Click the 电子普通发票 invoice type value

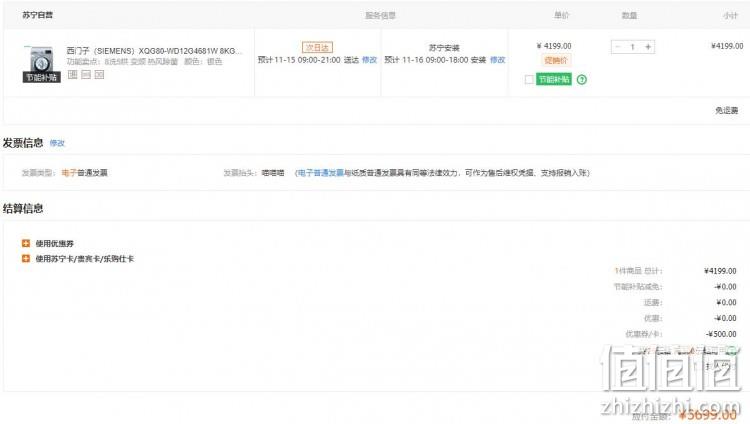coord(85,173)
